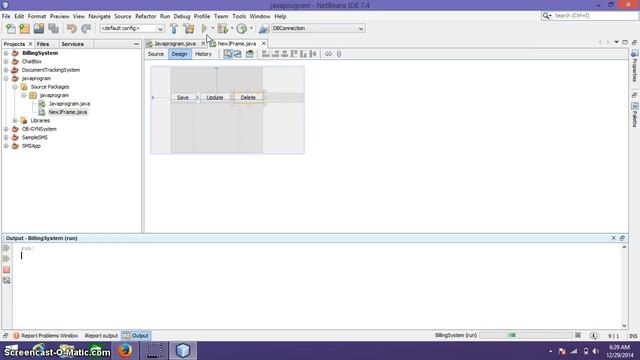Select Javaprogram.java in project tree
The width and height of the screenshot is (640, 360).
(x=69, y=104)
